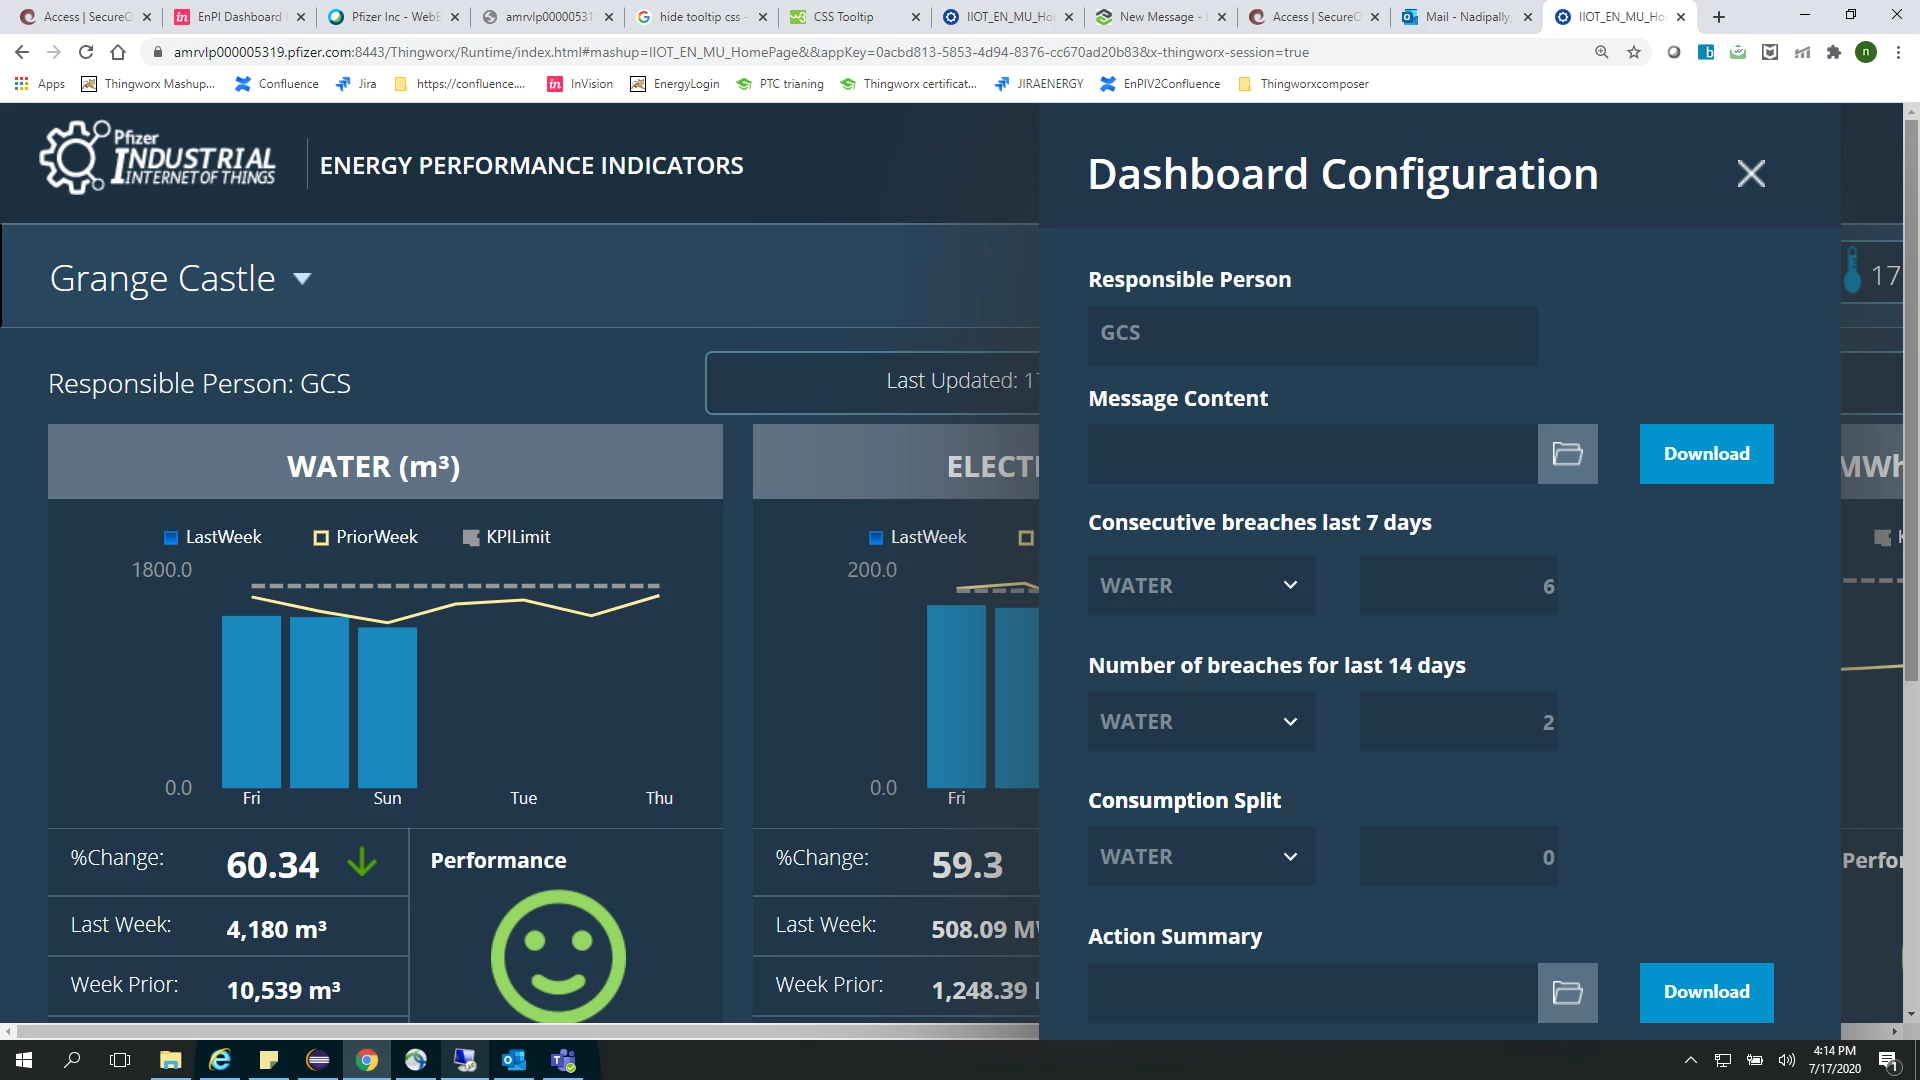Click the Pfizer Industrial IoT logo

point(158,159)
